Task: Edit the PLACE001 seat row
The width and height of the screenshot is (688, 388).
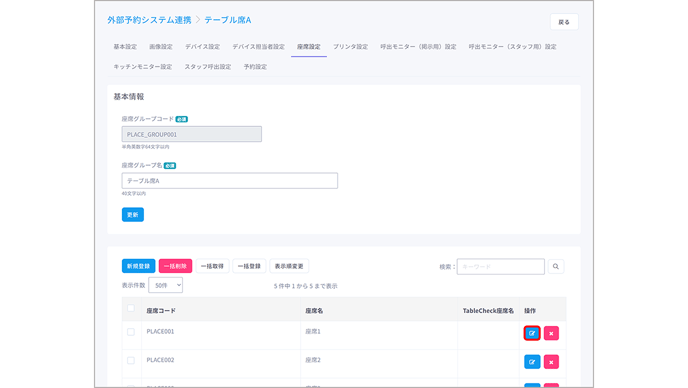Action: pyautogui.click(x=532, y=333)
